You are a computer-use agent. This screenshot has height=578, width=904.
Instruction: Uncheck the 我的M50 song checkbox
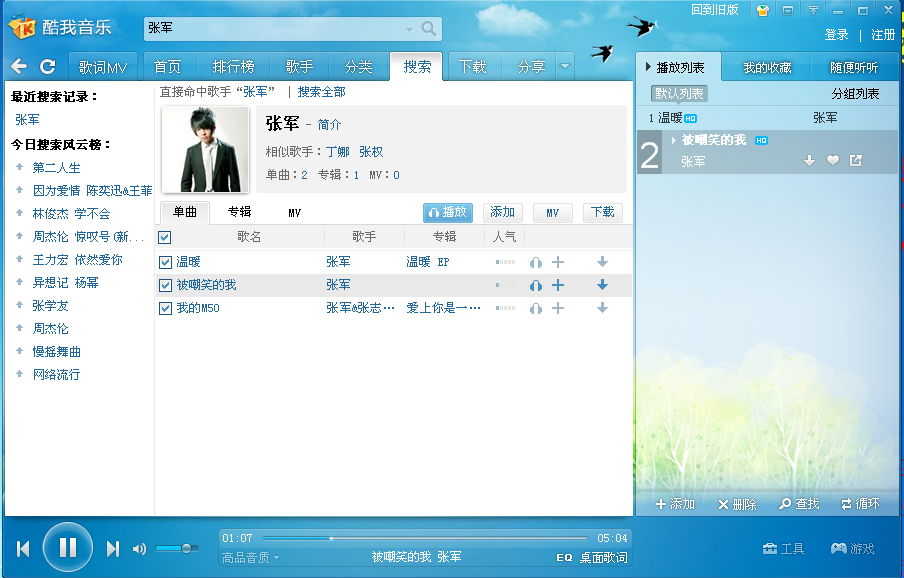click(x=165, y=308)
